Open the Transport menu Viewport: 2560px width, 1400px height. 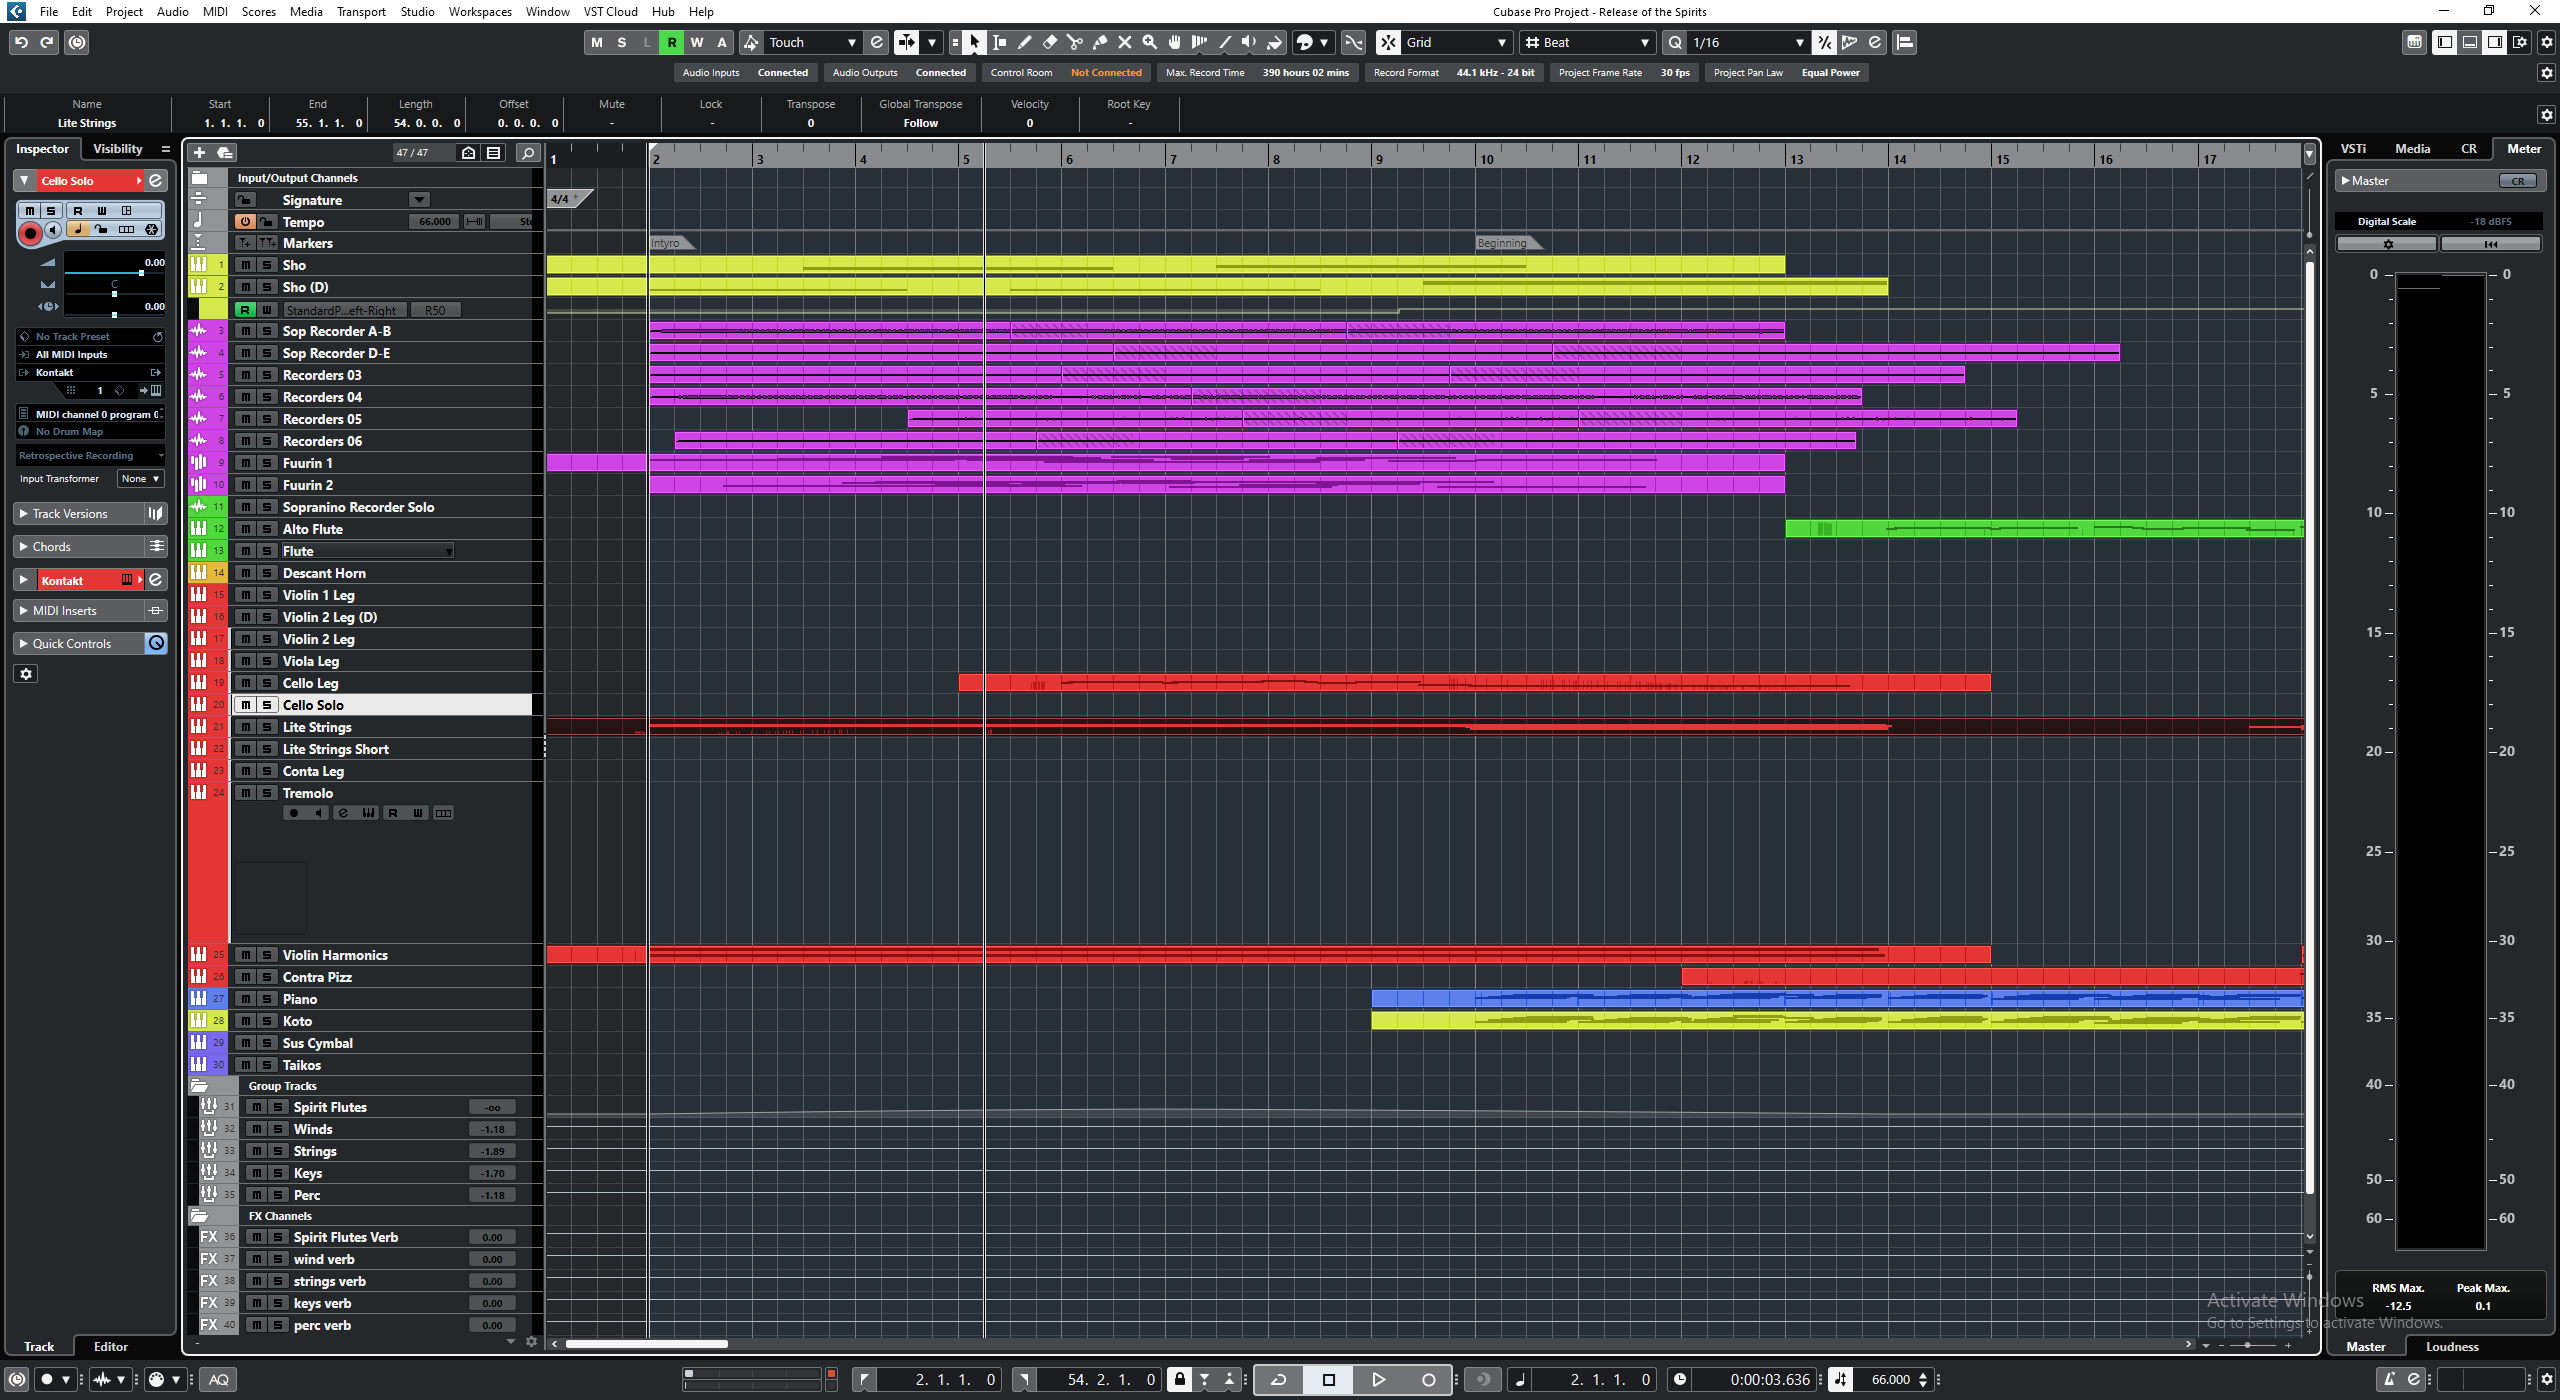(360, 11)
